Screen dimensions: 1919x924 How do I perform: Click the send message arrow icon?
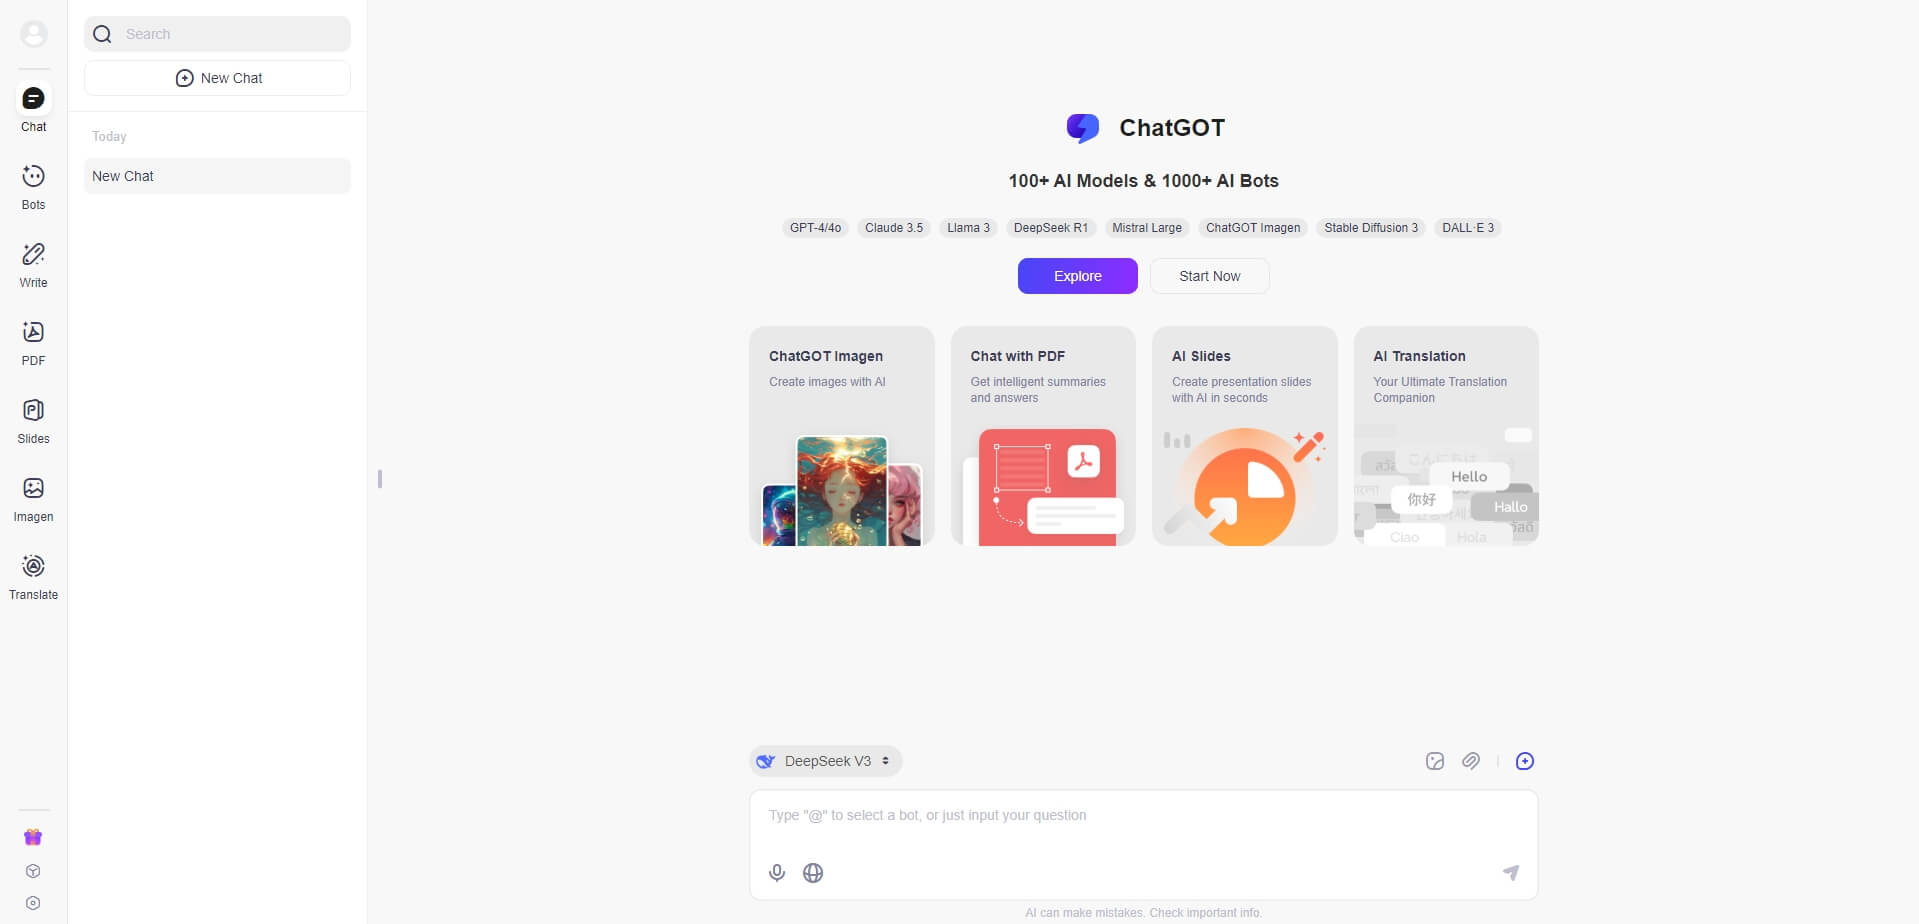(x=1511, y=873)
